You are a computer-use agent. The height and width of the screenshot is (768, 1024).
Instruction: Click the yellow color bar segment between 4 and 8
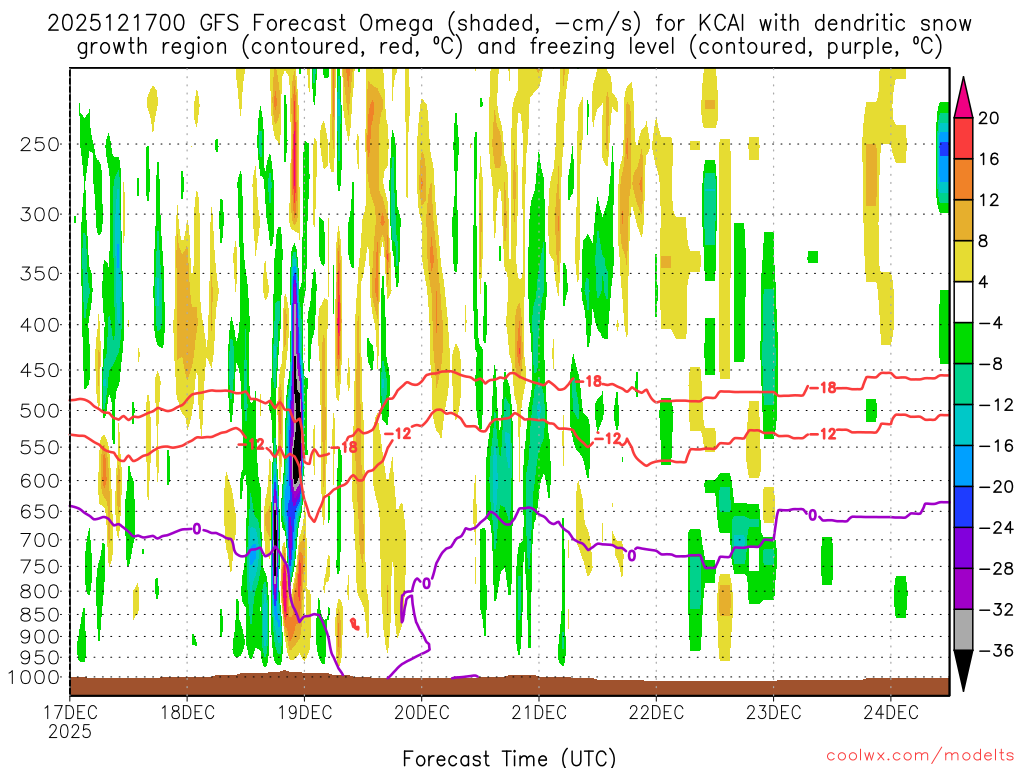(963, 261)
